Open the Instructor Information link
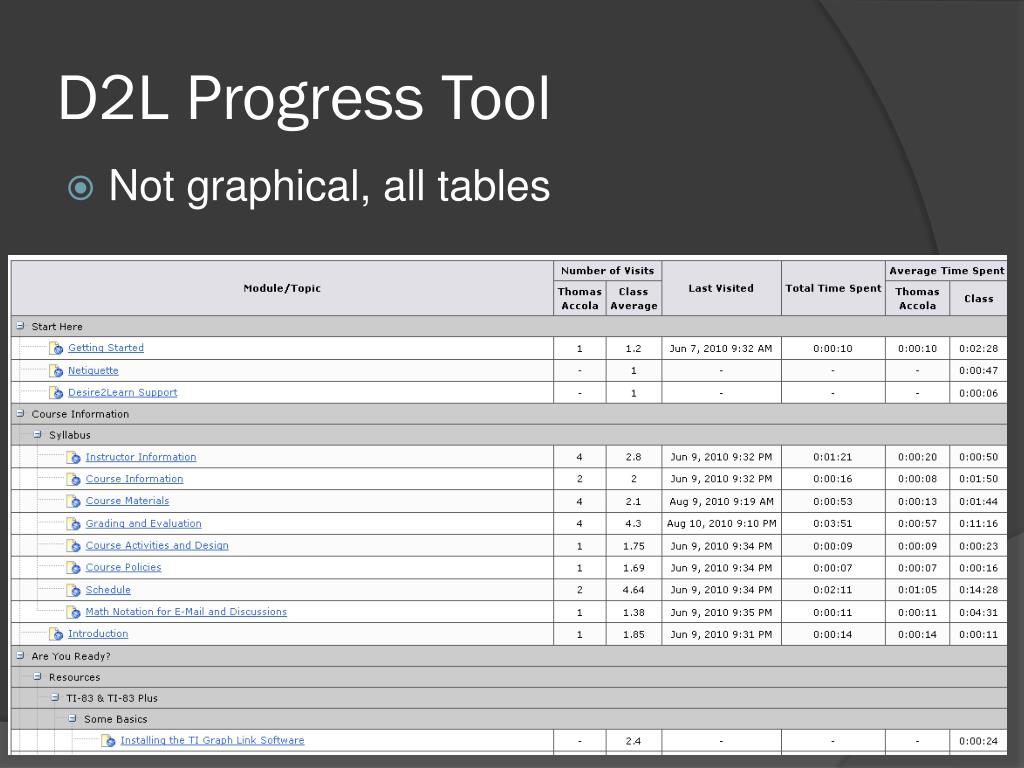The height and width of the screenshot is (768, 1024). tap(140, 457)
